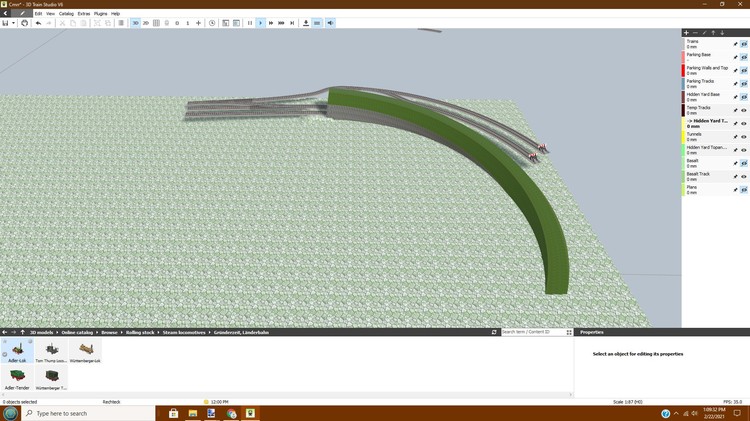Toggle the sound speaker icon
Image resolution: width=750 pixels, height=421 pixels.
coord(331,23)
